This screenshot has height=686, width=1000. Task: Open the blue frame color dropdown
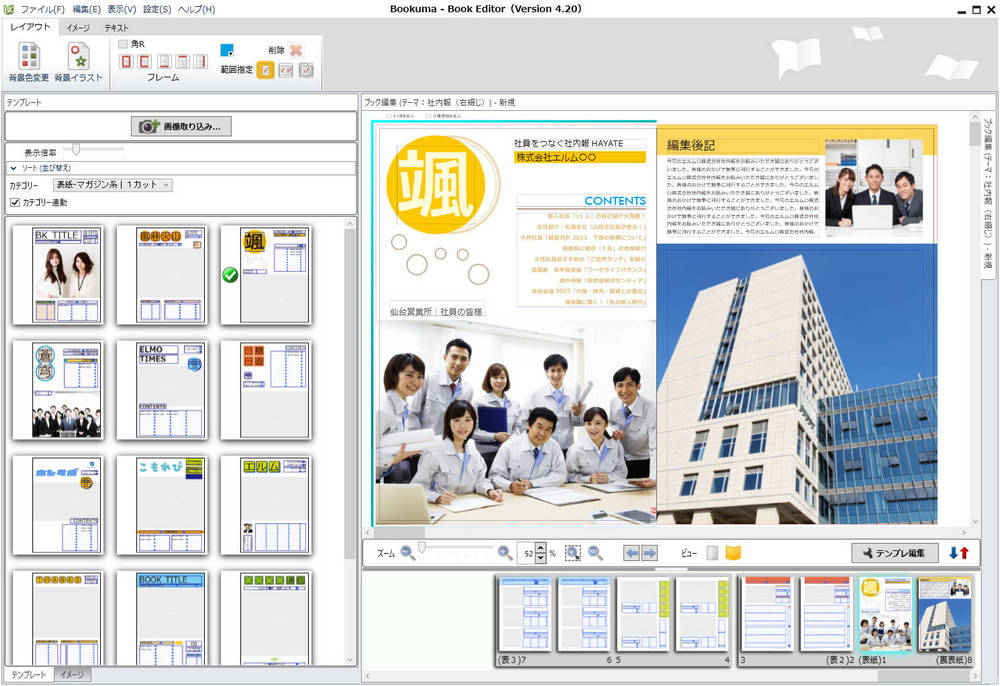[228, 50]
